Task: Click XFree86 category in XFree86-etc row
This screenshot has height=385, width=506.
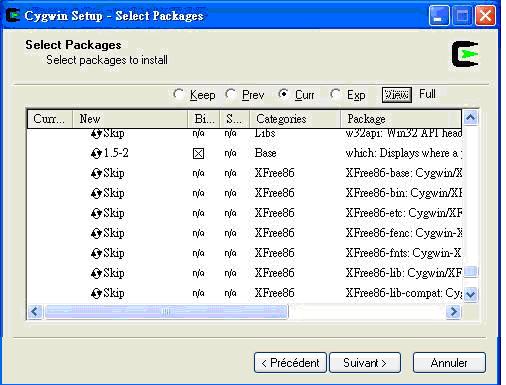Action: (275, 213)
